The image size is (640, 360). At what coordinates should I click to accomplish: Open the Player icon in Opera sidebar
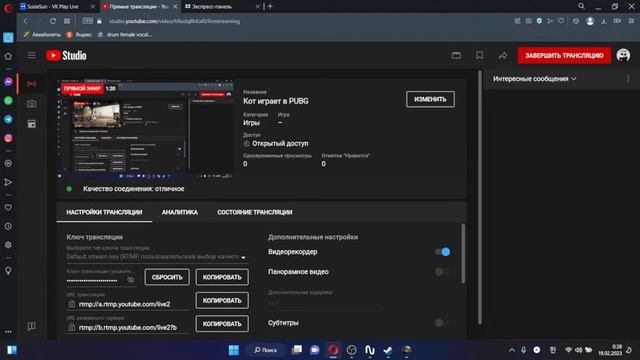pyautogui.click(x=8, y=163)
